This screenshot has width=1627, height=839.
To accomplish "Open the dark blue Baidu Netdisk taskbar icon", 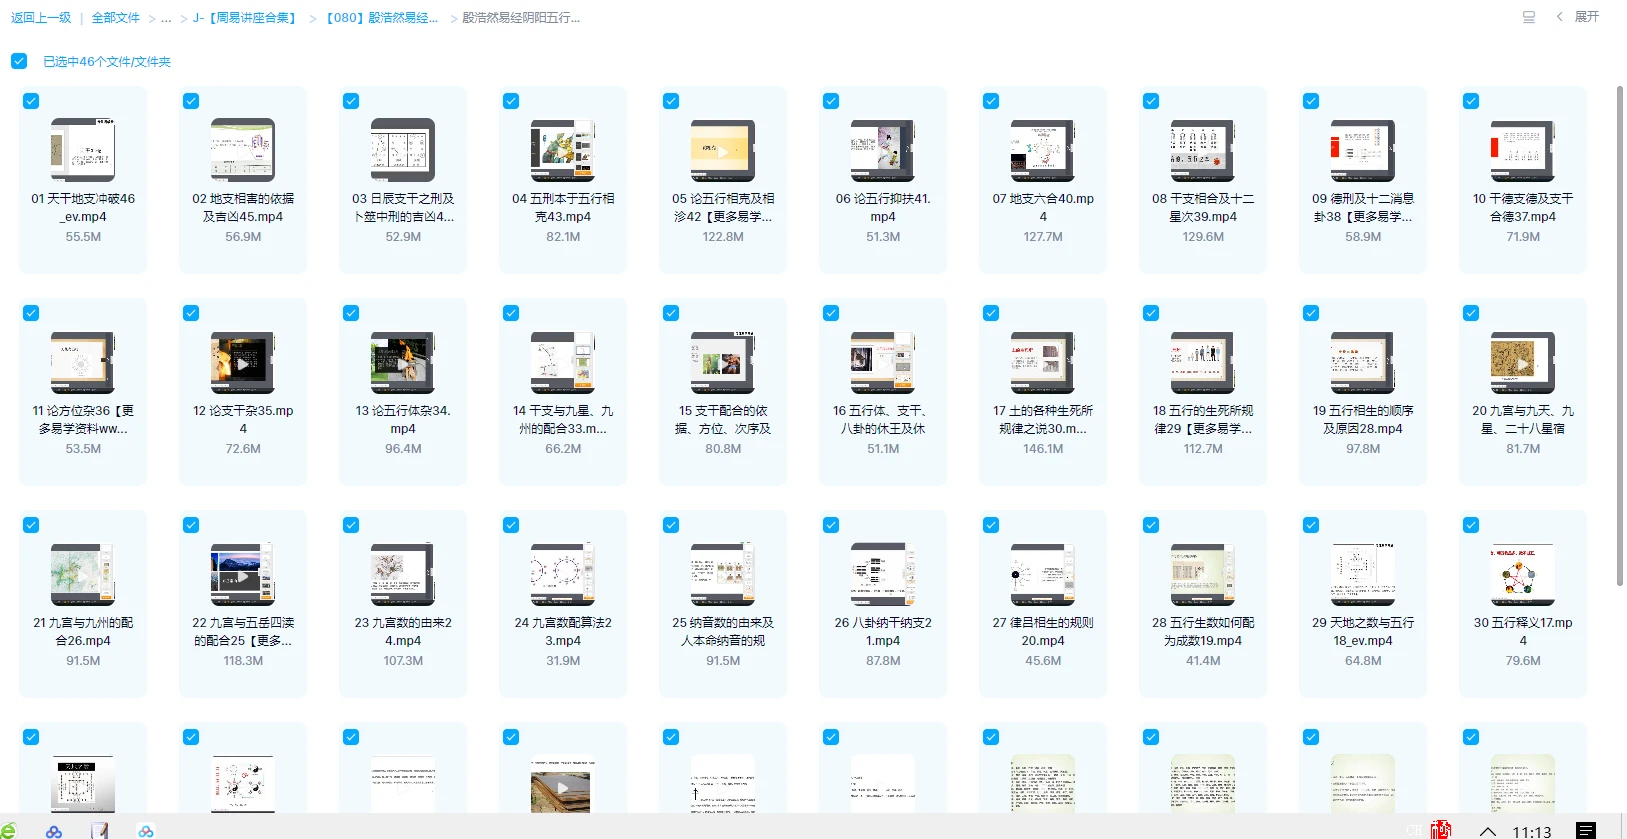I will point(54,831).
